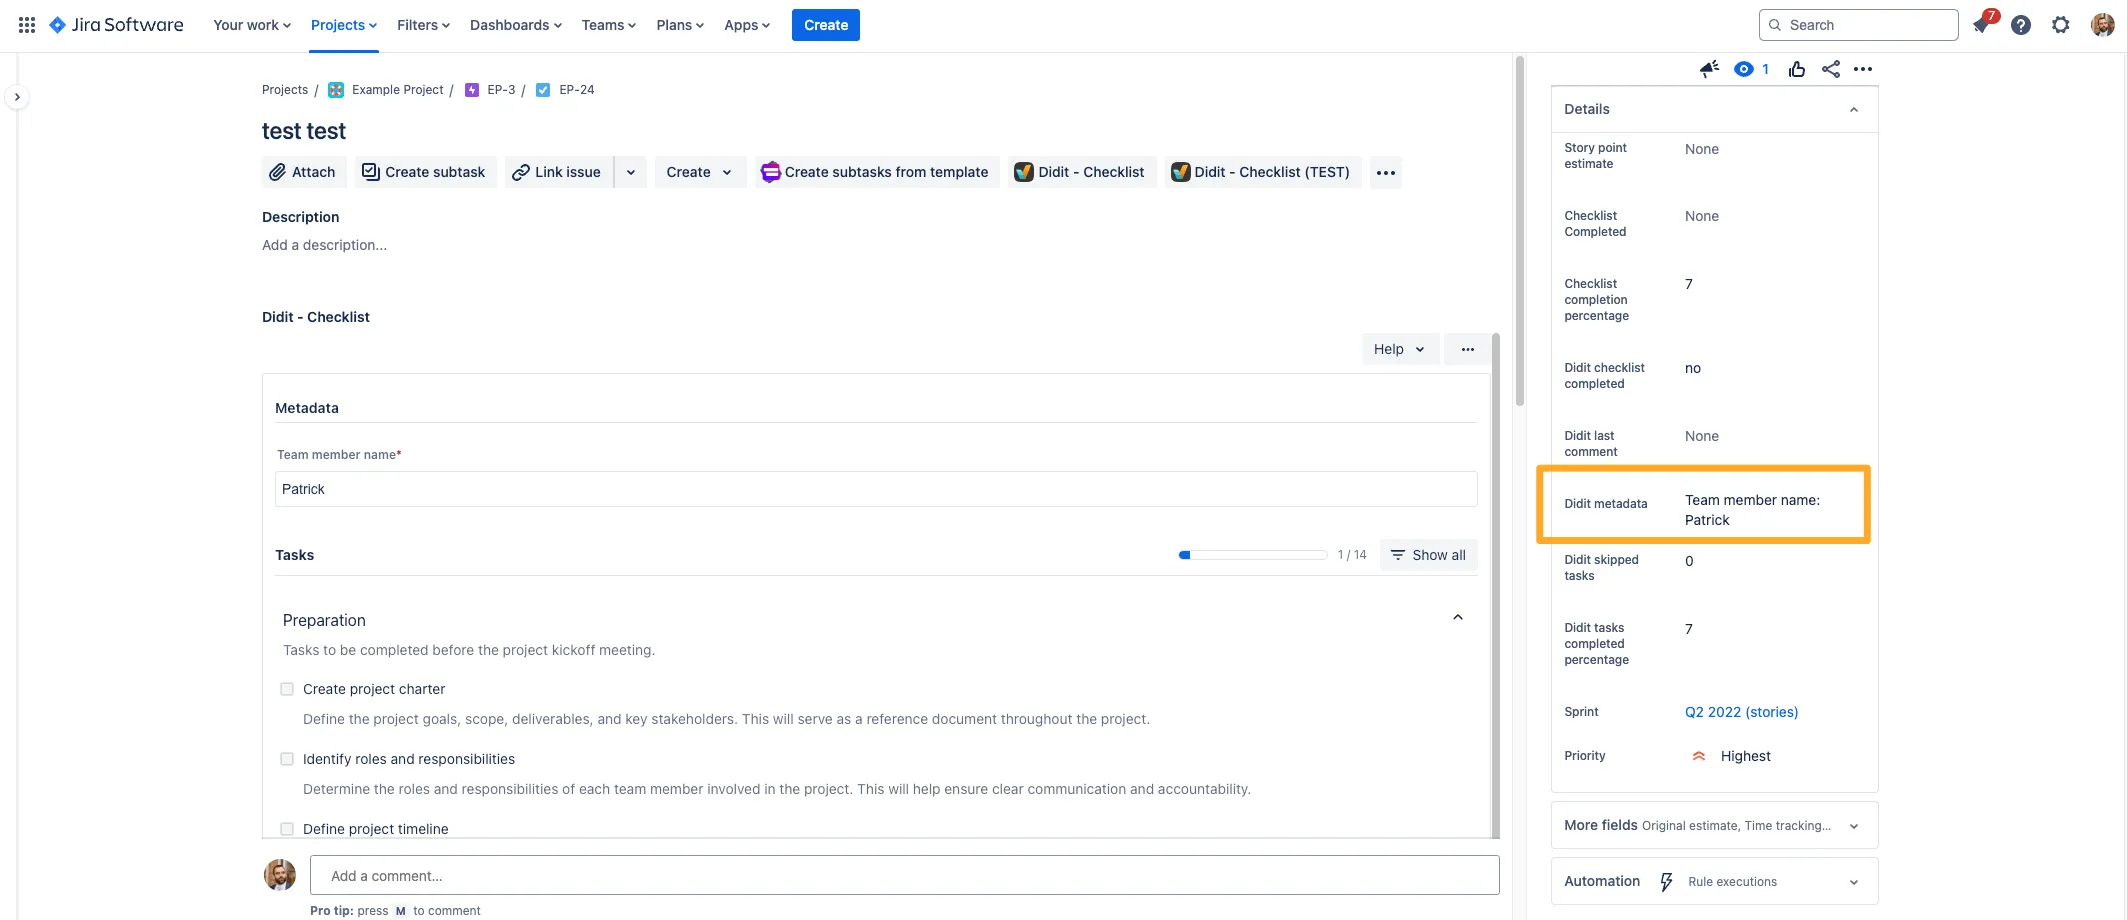This screenshot has width=2127, height=920.
Task: Click Create subtasks from template
Action: tap(875, 172)
